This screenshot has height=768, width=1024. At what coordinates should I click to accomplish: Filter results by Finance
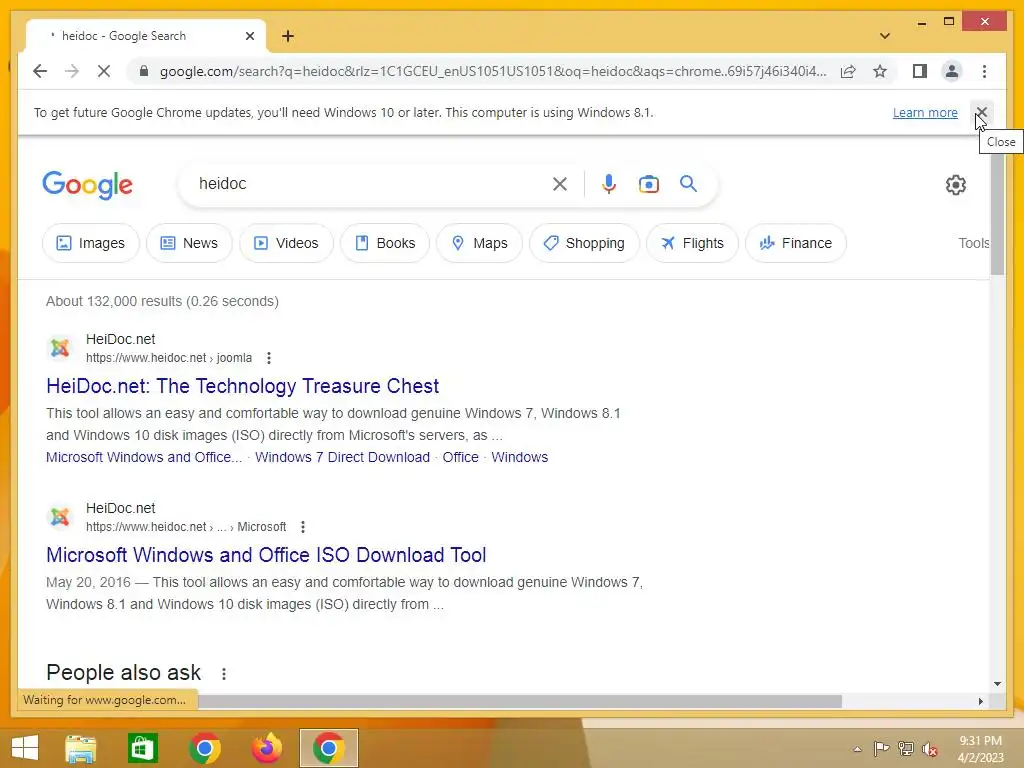(x=795, y=243)
